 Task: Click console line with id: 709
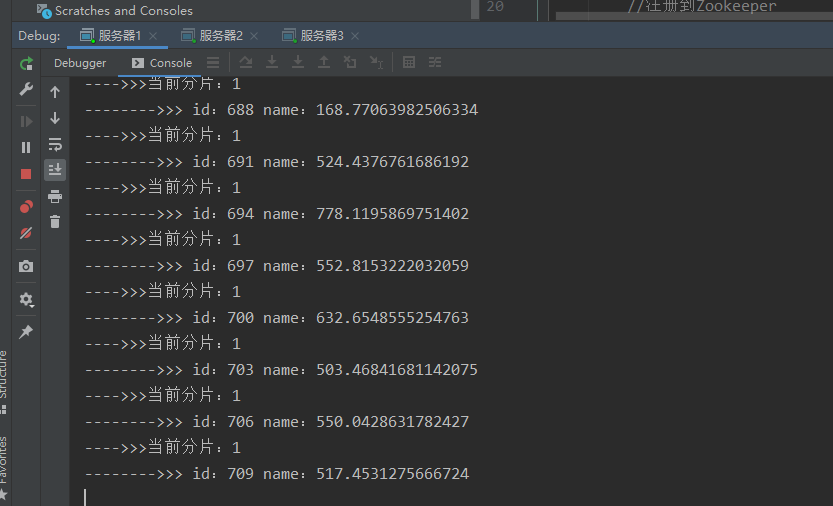click(x=277, y=474)
